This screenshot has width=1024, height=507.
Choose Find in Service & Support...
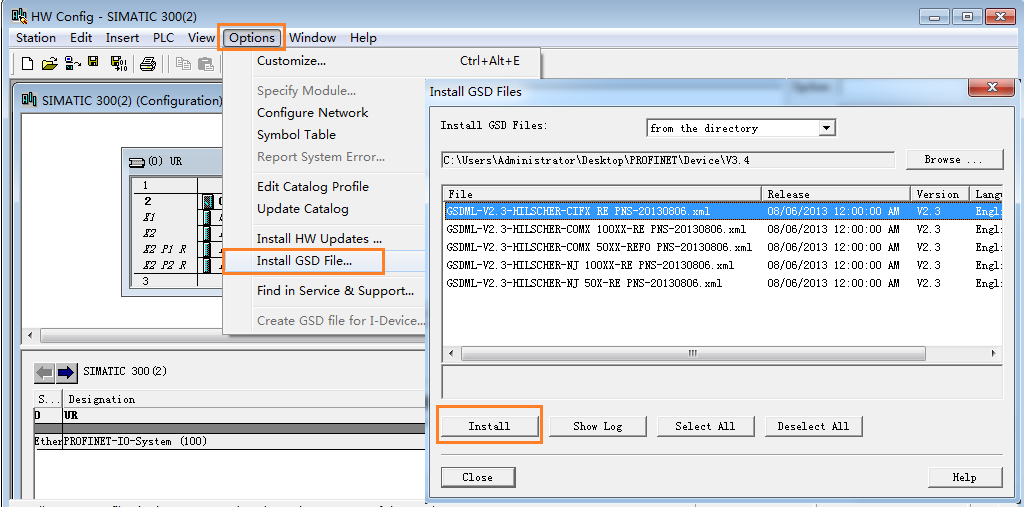pyautogui.click(x=325, y=291)
